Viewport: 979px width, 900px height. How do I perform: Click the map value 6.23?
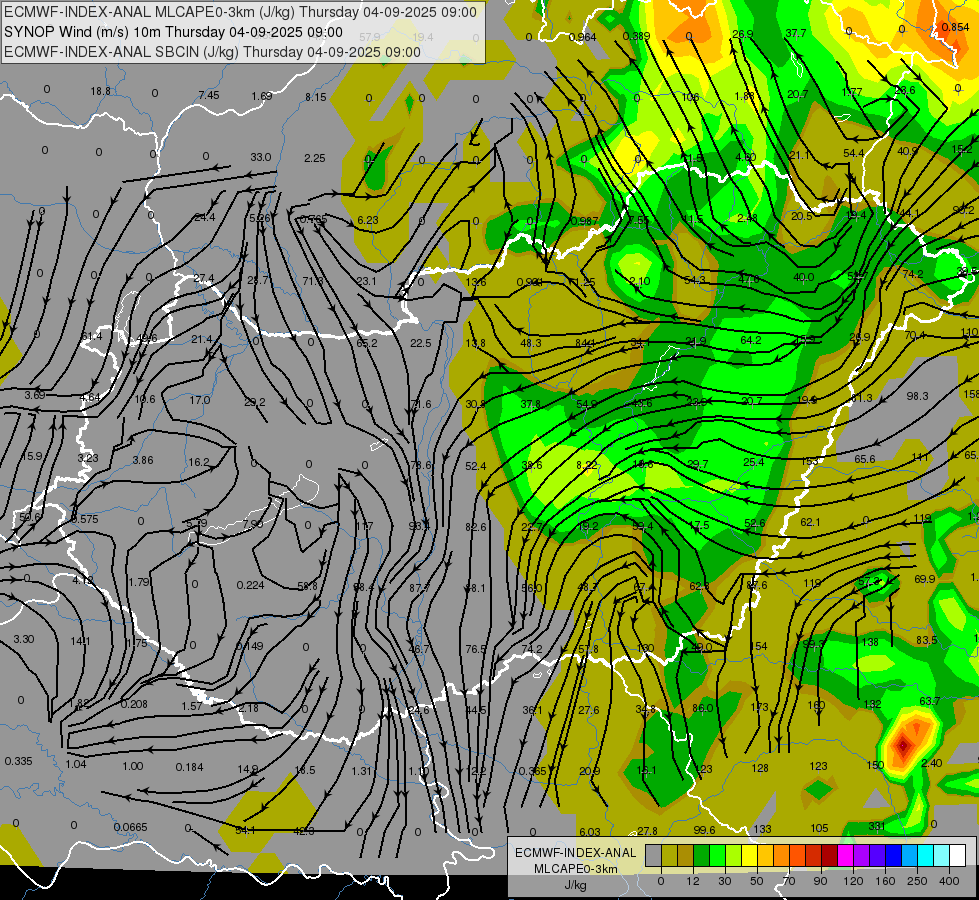point(368,220)
